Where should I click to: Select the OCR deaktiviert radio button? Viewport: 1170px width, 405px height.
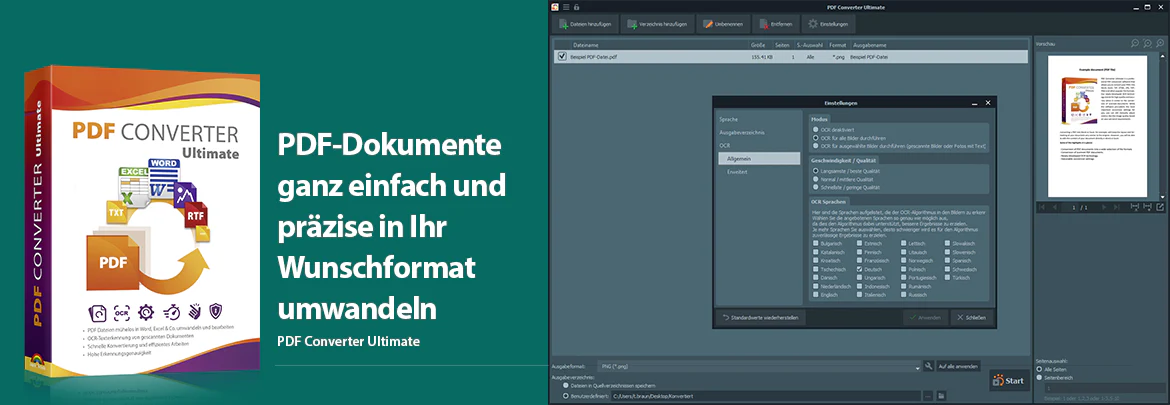(x=816, y=130)
